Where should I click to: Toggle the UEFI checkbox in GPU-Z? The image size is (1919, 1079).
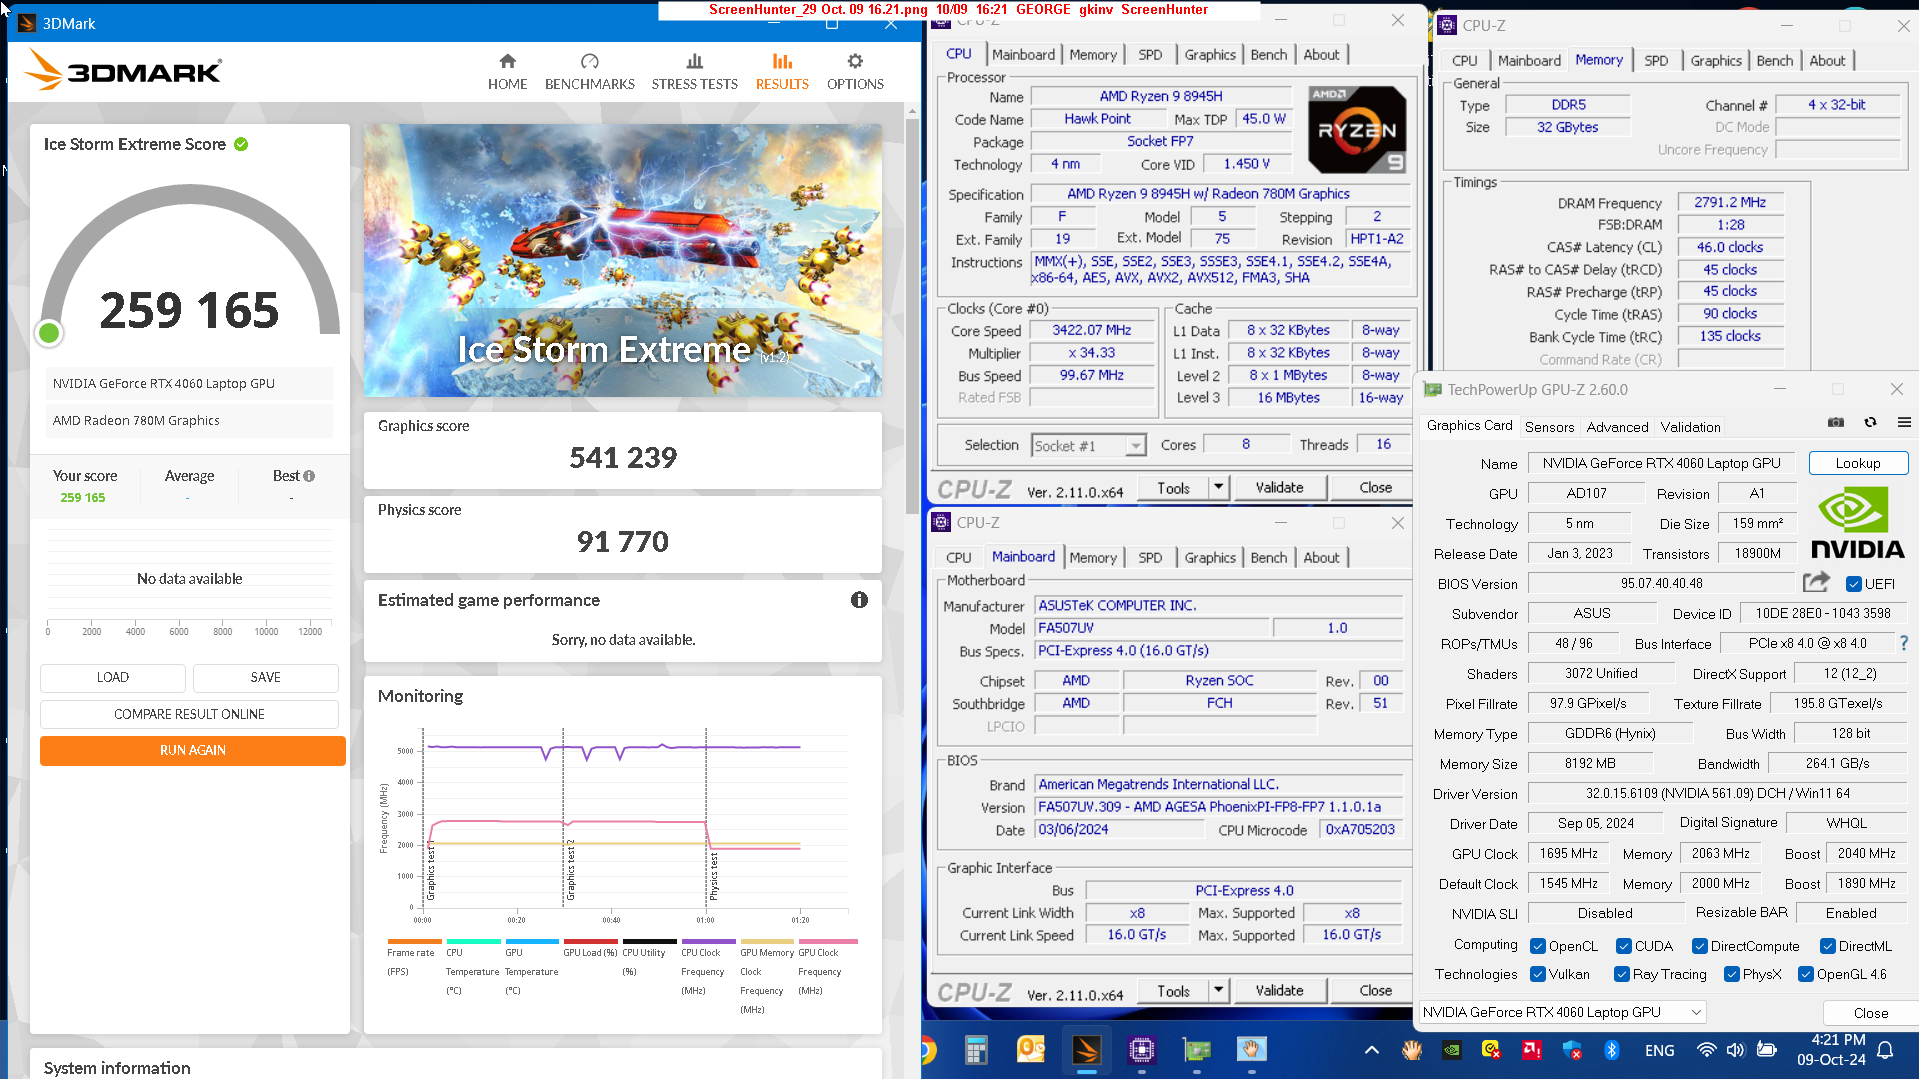tap(1853, 584)
